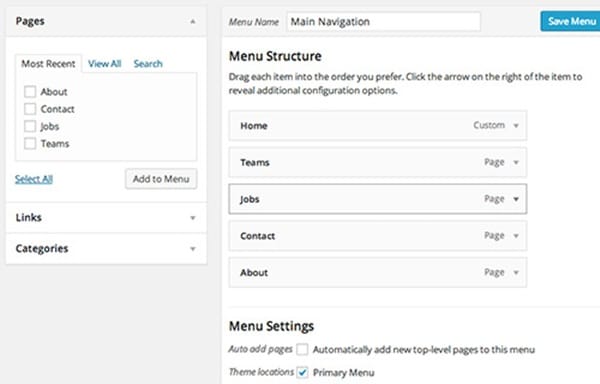Click the Select All link

coord(34,179)
